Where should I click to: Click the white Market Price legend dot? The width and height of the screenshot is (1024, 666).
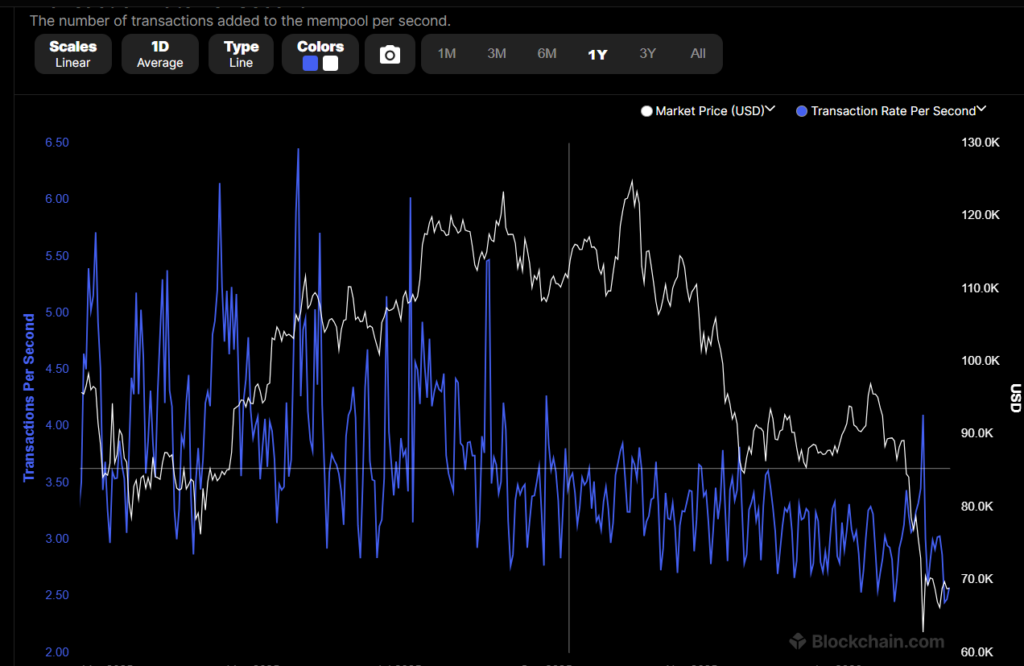(x=646, y=111)
